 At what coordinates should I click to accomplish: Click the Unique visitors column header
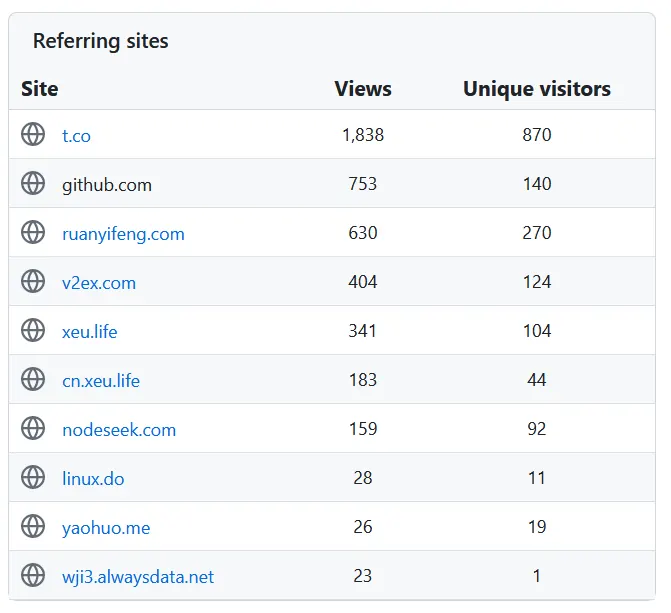(537, 89)
